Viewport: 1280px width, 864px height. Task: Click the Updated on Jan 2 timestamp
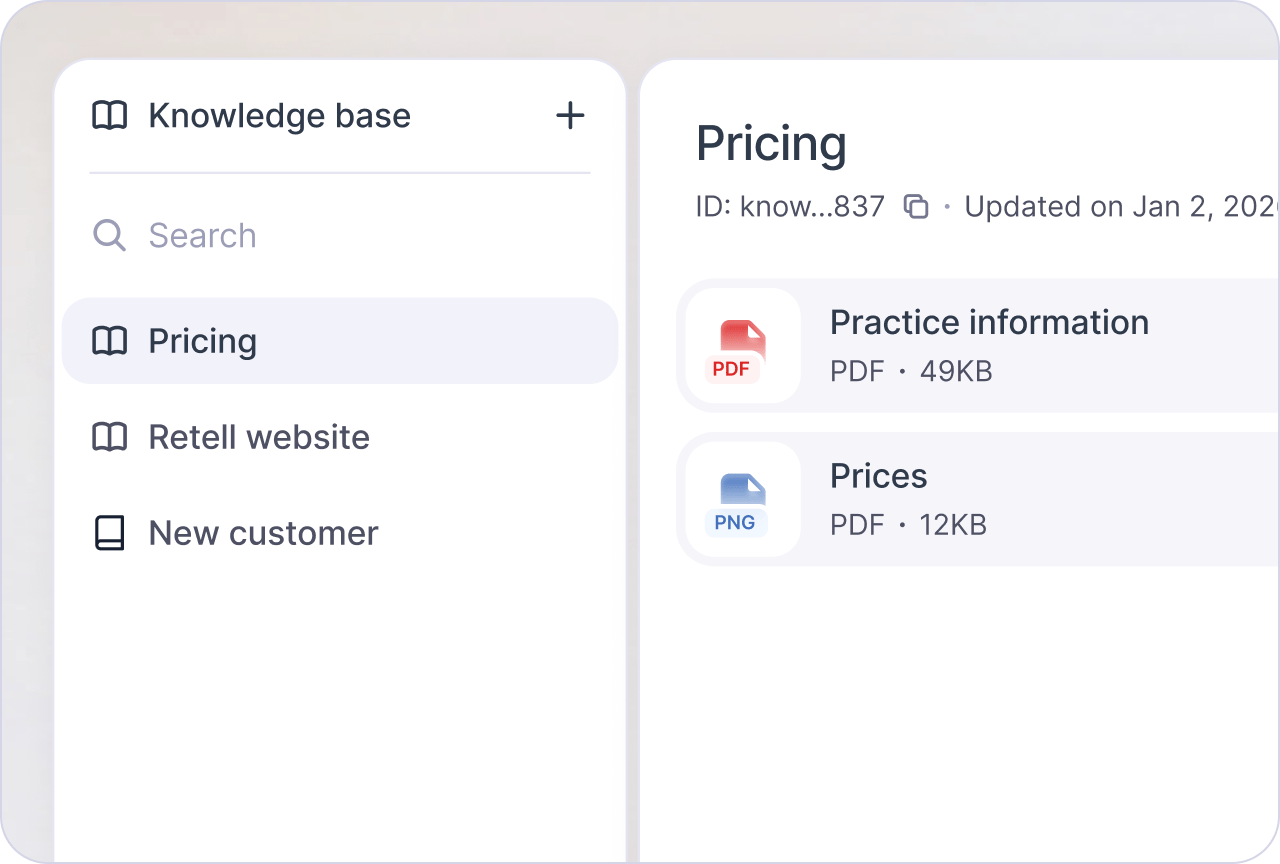pos(1122,207)
